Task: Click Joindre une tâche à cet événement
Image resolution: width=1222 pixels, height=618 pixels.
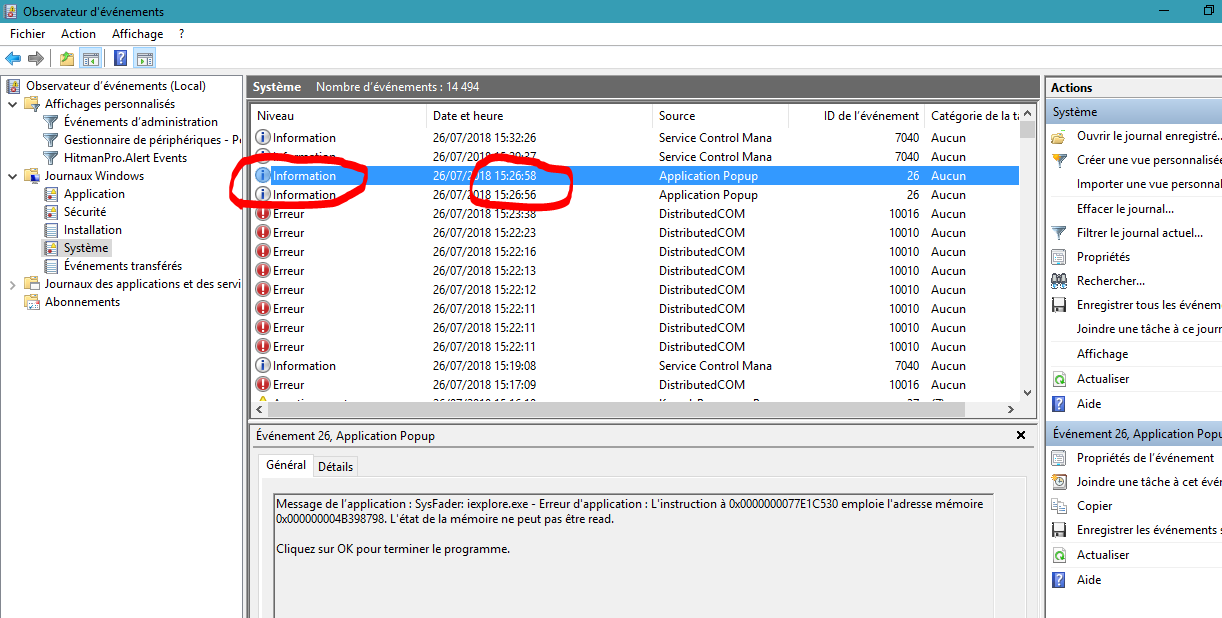Action: click(1149, 482)
